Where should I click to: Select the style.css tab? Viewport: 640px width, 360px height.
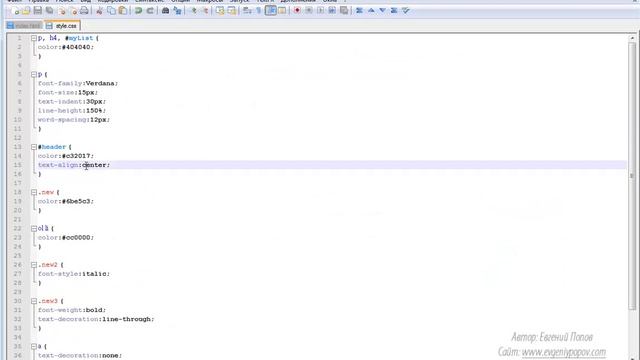click(62, 26)
